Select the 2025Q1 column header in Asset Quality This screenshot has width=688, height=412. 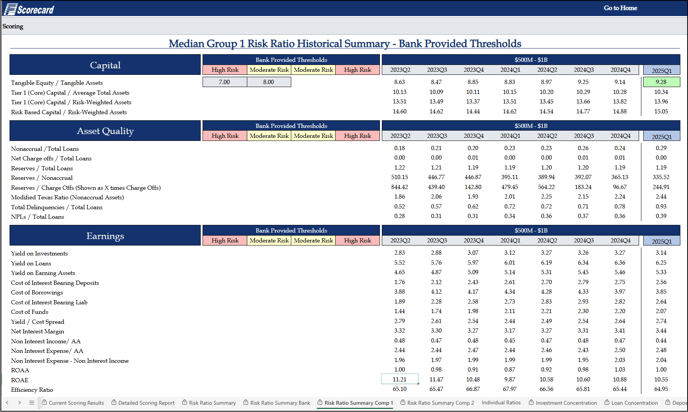click(x=661, y=136)
